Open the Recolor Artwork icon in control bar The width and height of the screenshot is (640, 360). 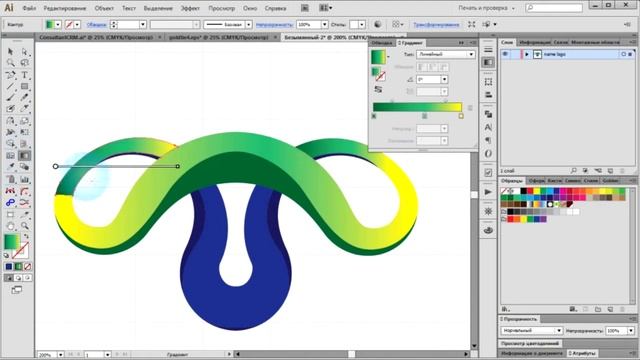[378, 24]
